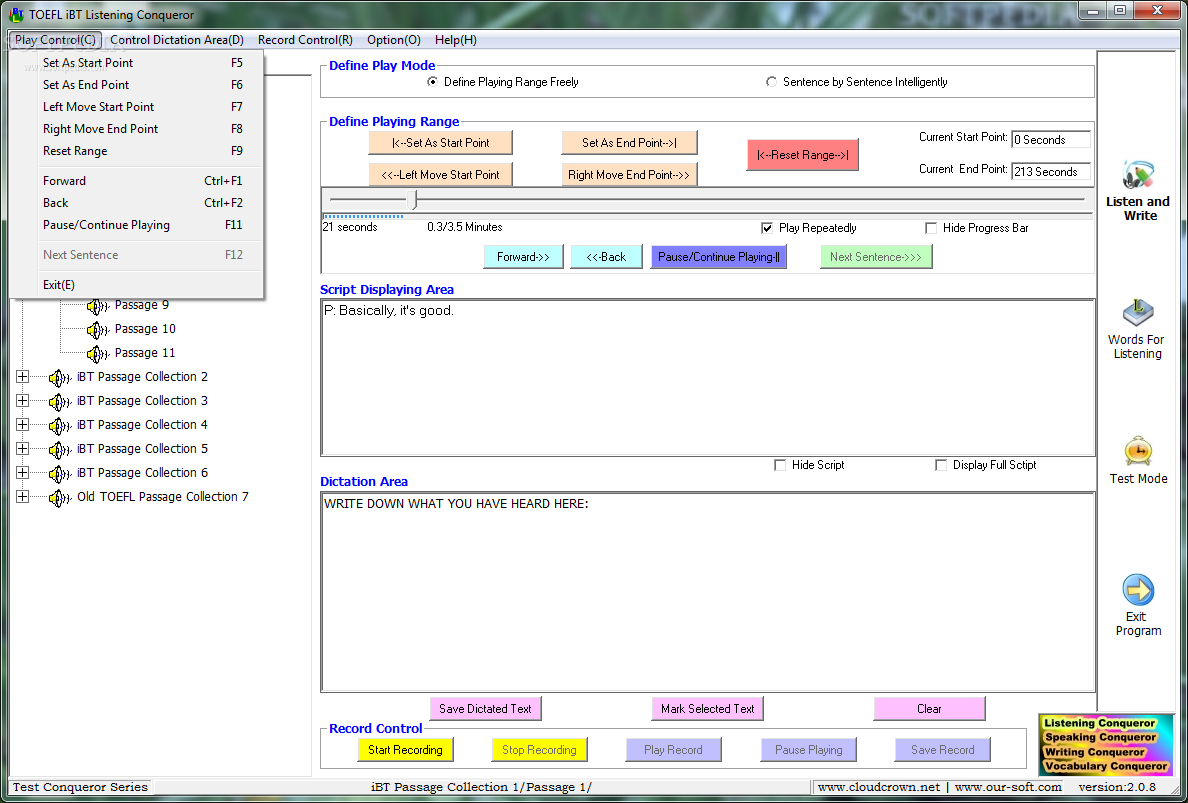Check the Hide Script checkbox
The width and height of the screenshot is (1188, 803).
pos(780,465)
